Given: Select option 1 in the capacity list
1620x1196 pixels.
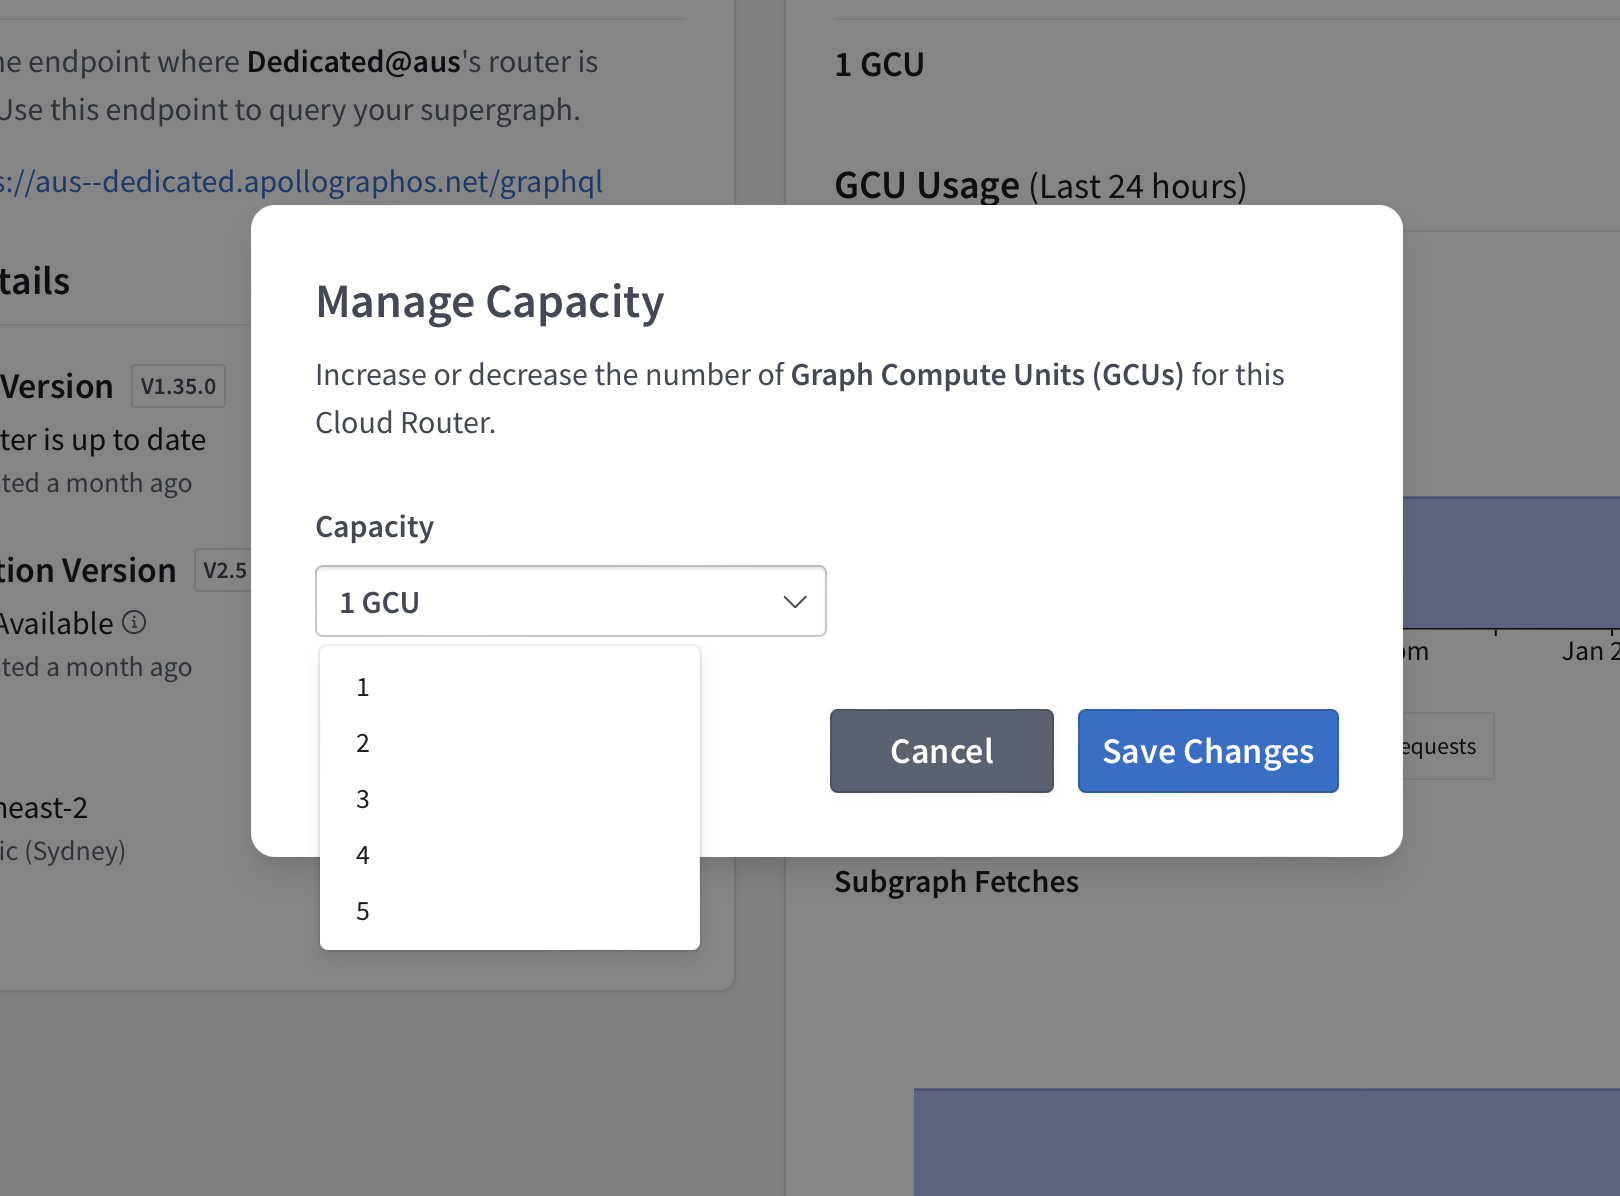Looking at the screenshot, I should point(363,688).
